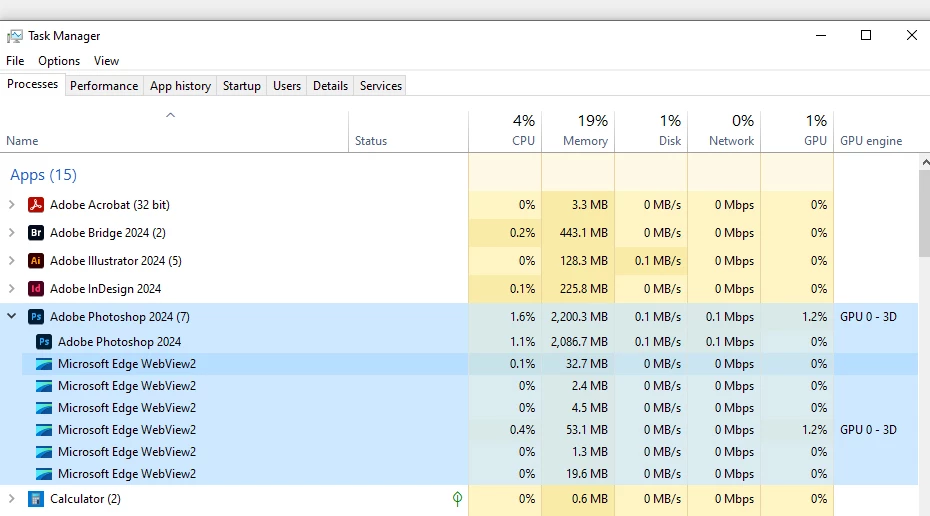930x516 pixels.
Task: Click the sort direction arrow above Name
Action: coord(170,115)
